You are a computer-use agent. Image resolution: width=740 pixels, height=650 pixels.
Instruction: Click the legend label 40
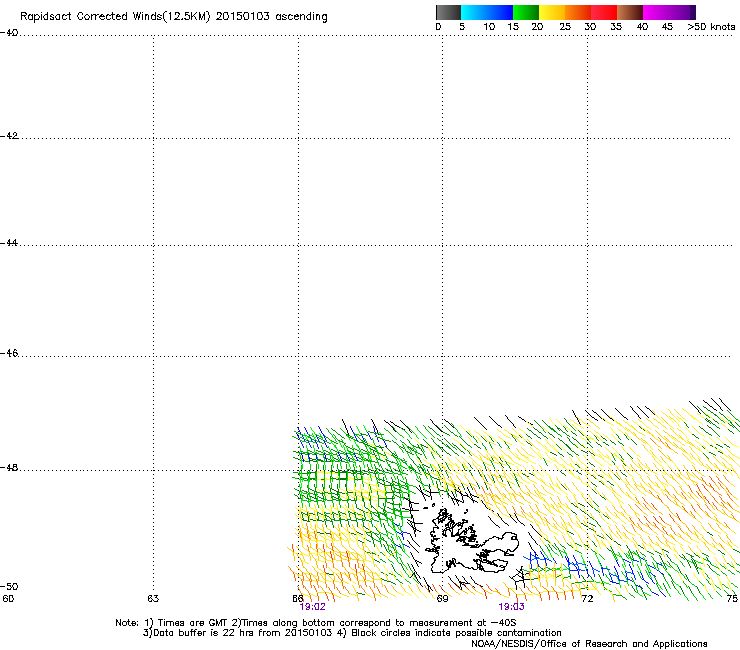tap(642, 27)
